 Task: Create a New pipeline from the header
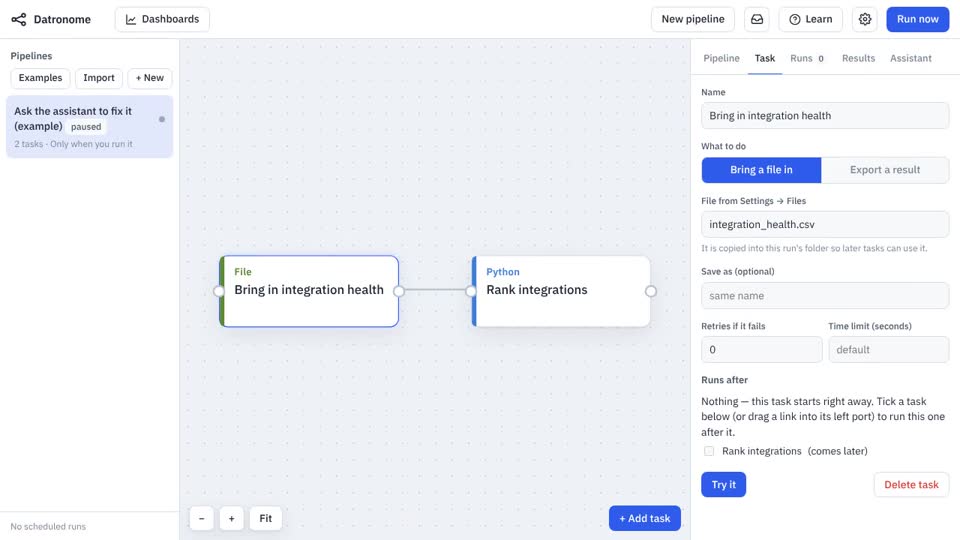pos(692,19)
